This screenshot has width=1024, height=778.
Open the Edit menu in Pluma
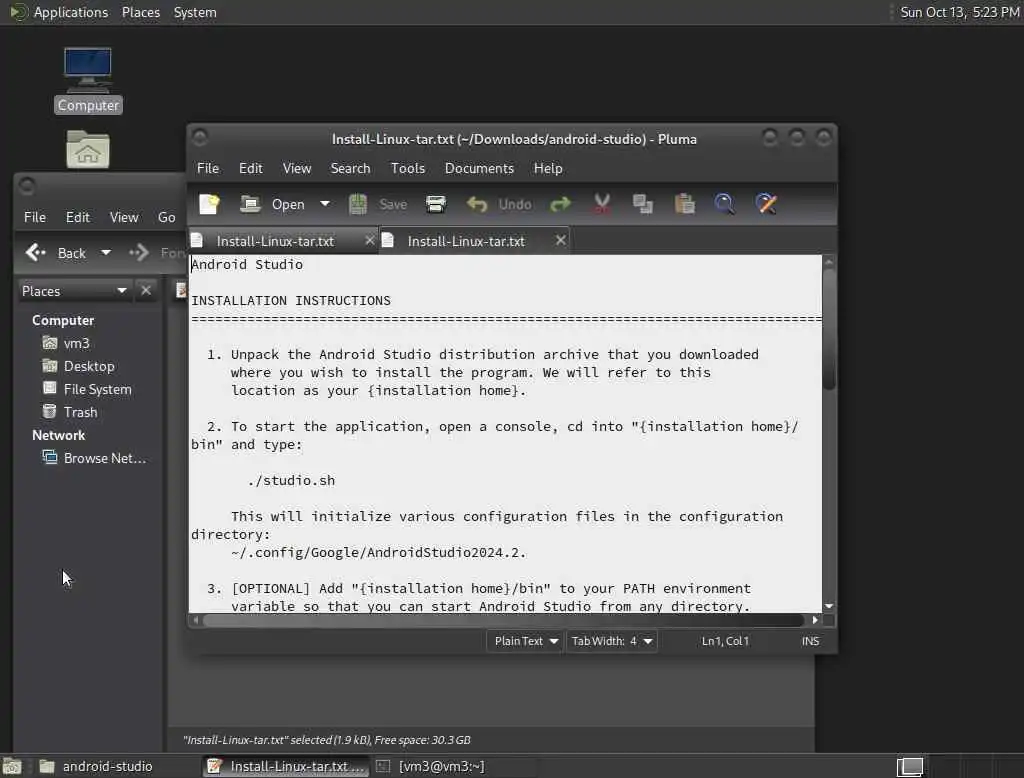pyautogui.click(x=251, y=169)
